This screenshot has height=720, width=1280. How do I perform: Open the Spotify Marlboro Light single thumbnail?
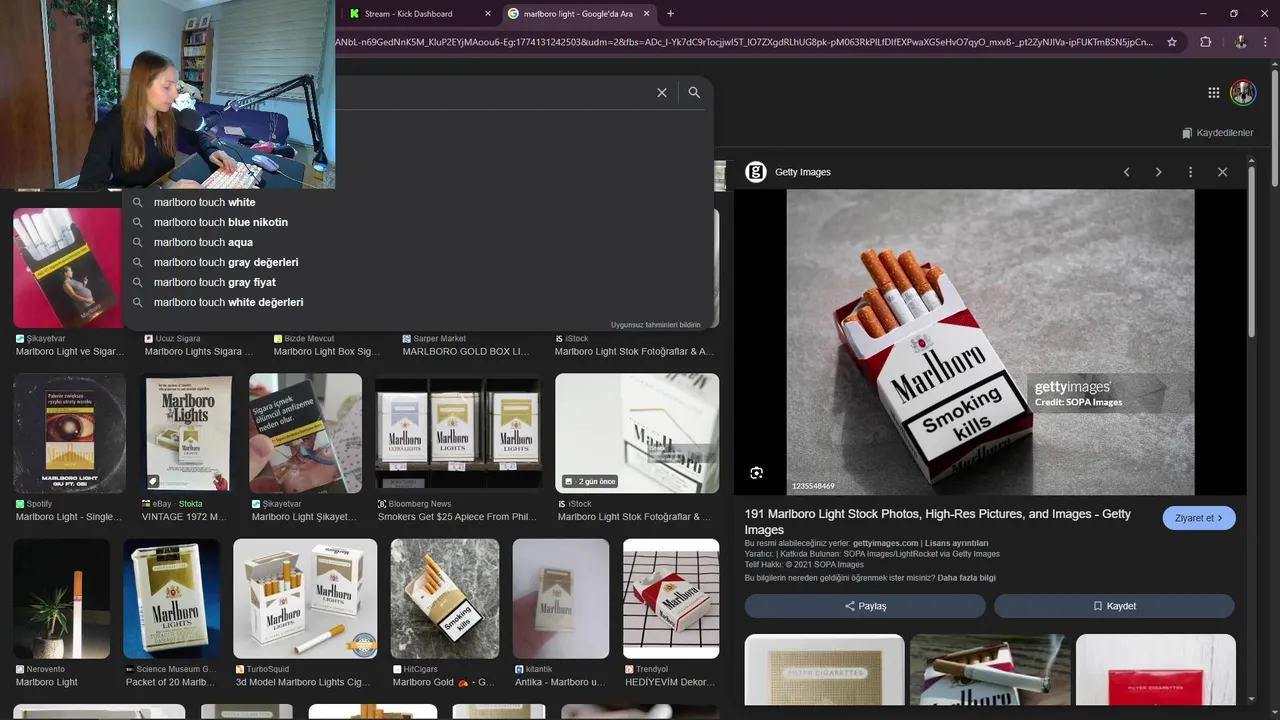click(x=69, y=433)
